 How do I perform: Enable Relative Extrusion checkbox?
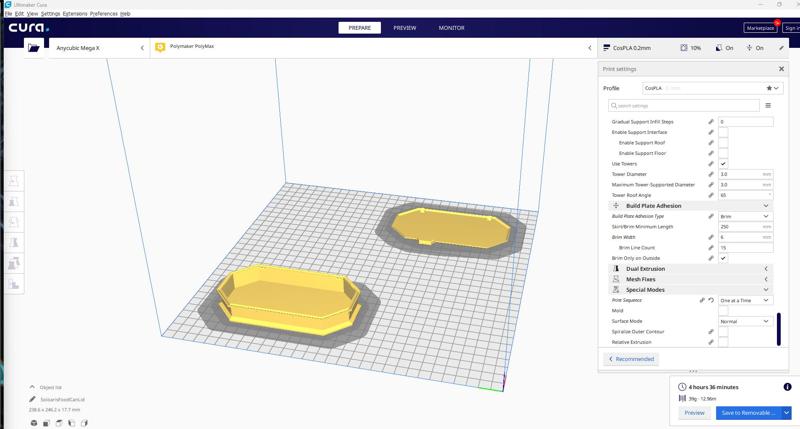pyautogui.click(x=723, y=342)
